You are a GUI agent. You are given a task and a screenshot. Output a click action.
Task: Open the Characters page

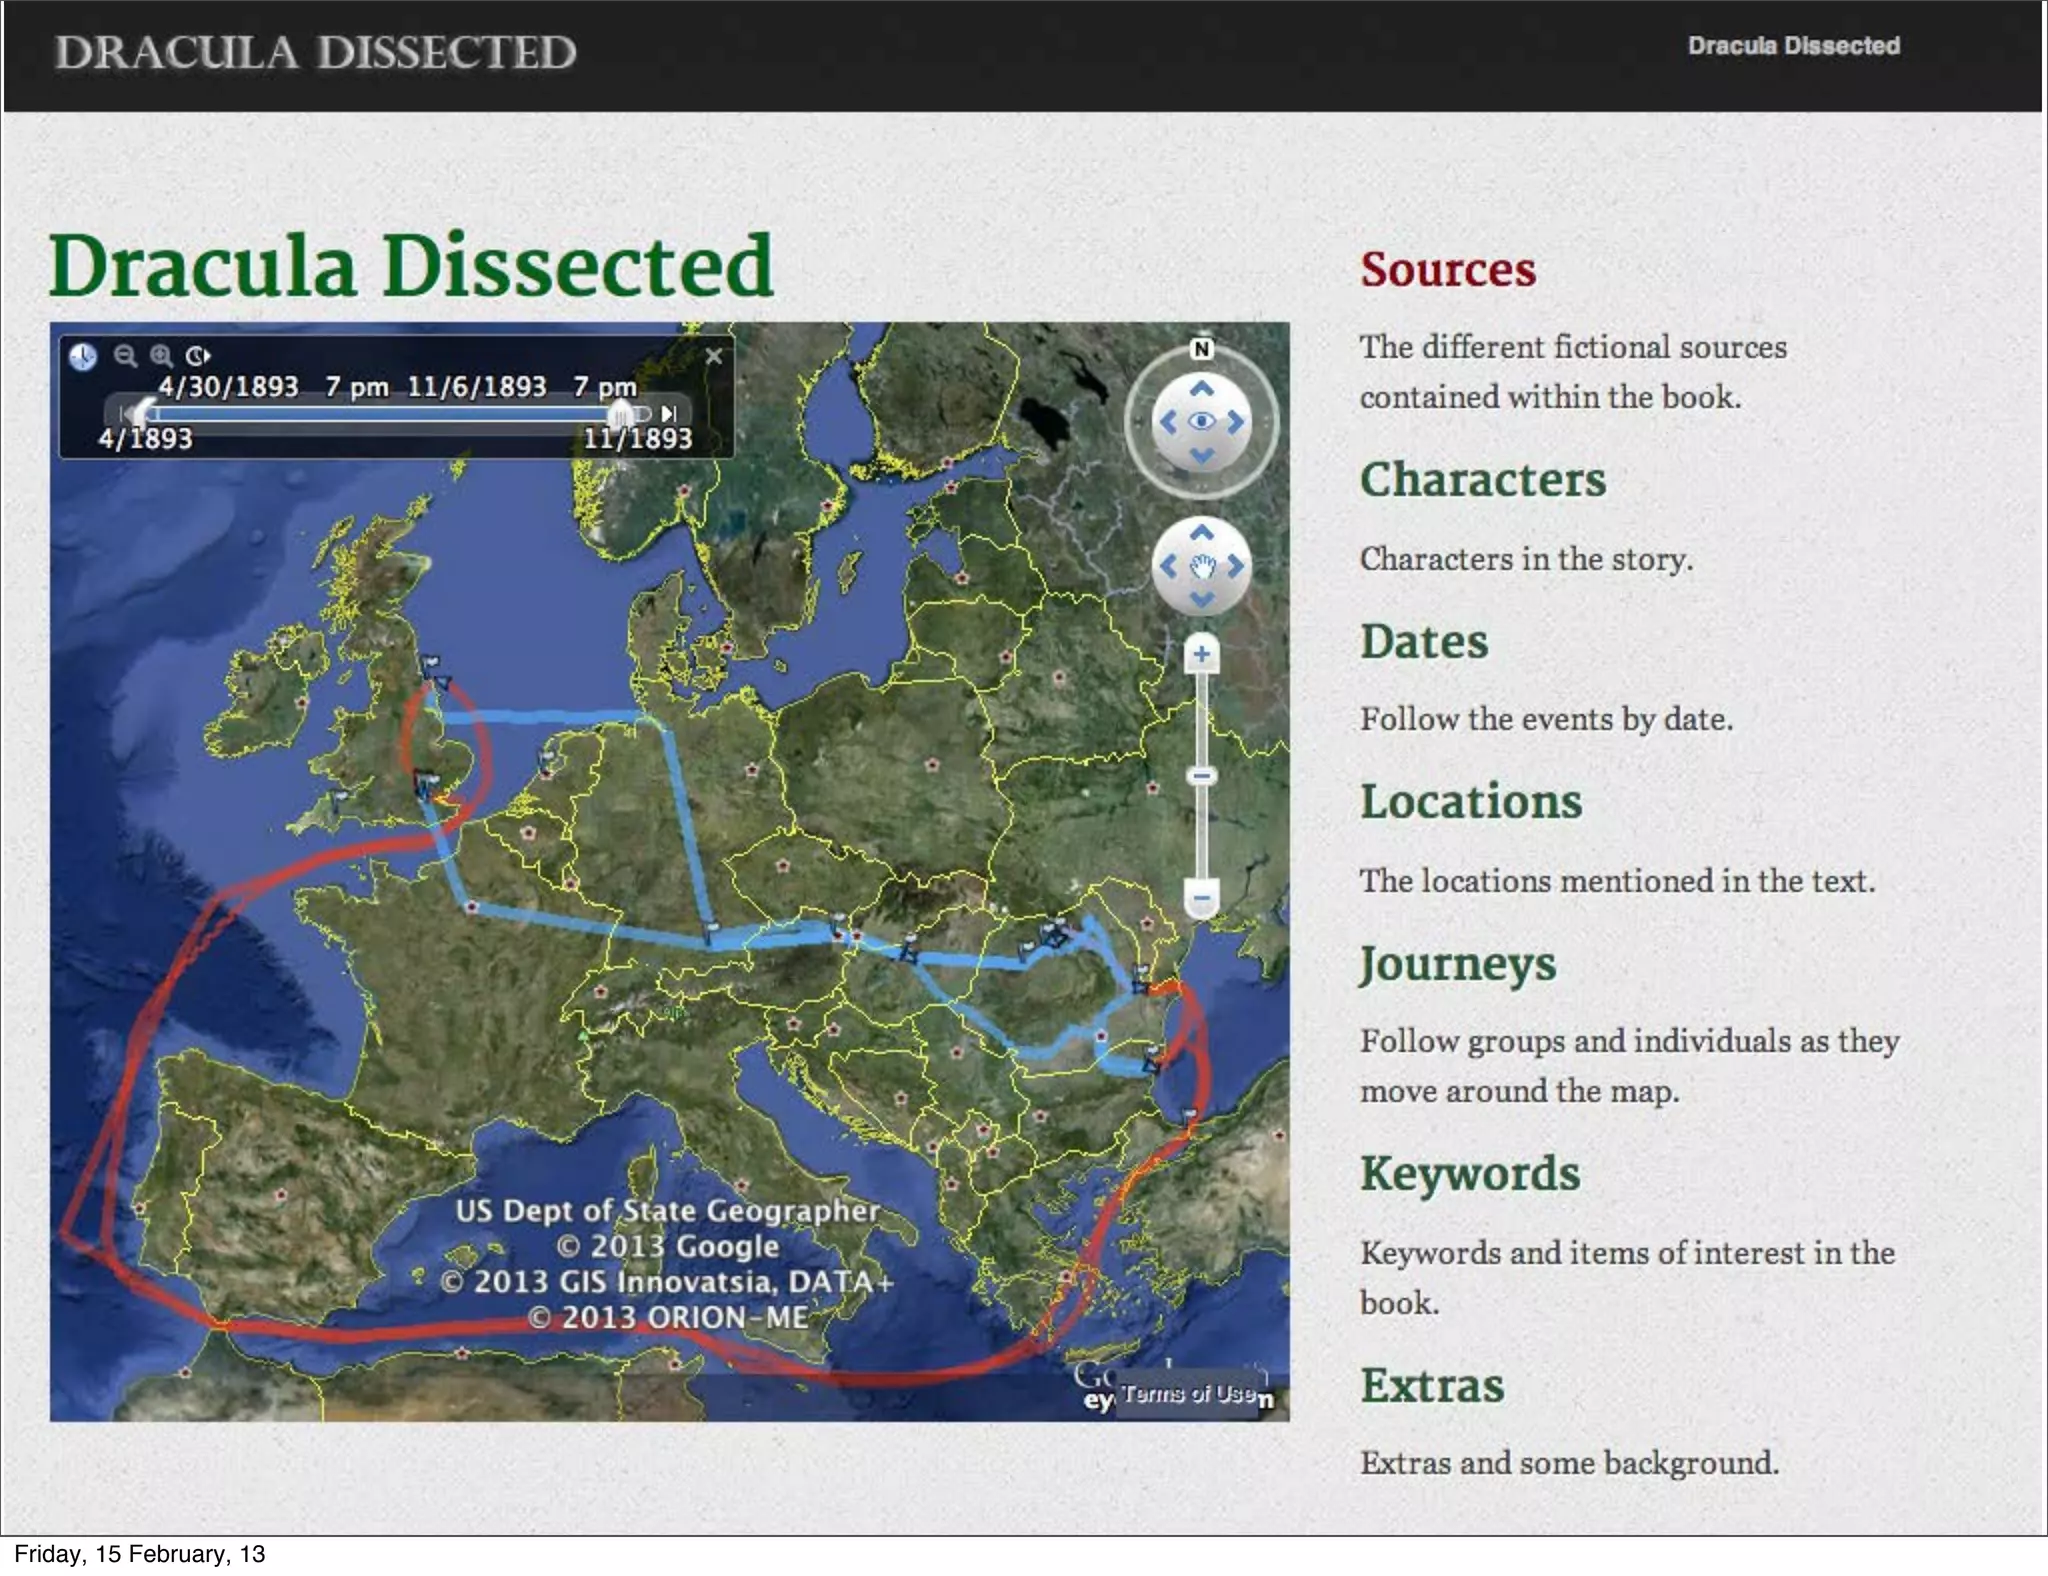[1482, 480]
